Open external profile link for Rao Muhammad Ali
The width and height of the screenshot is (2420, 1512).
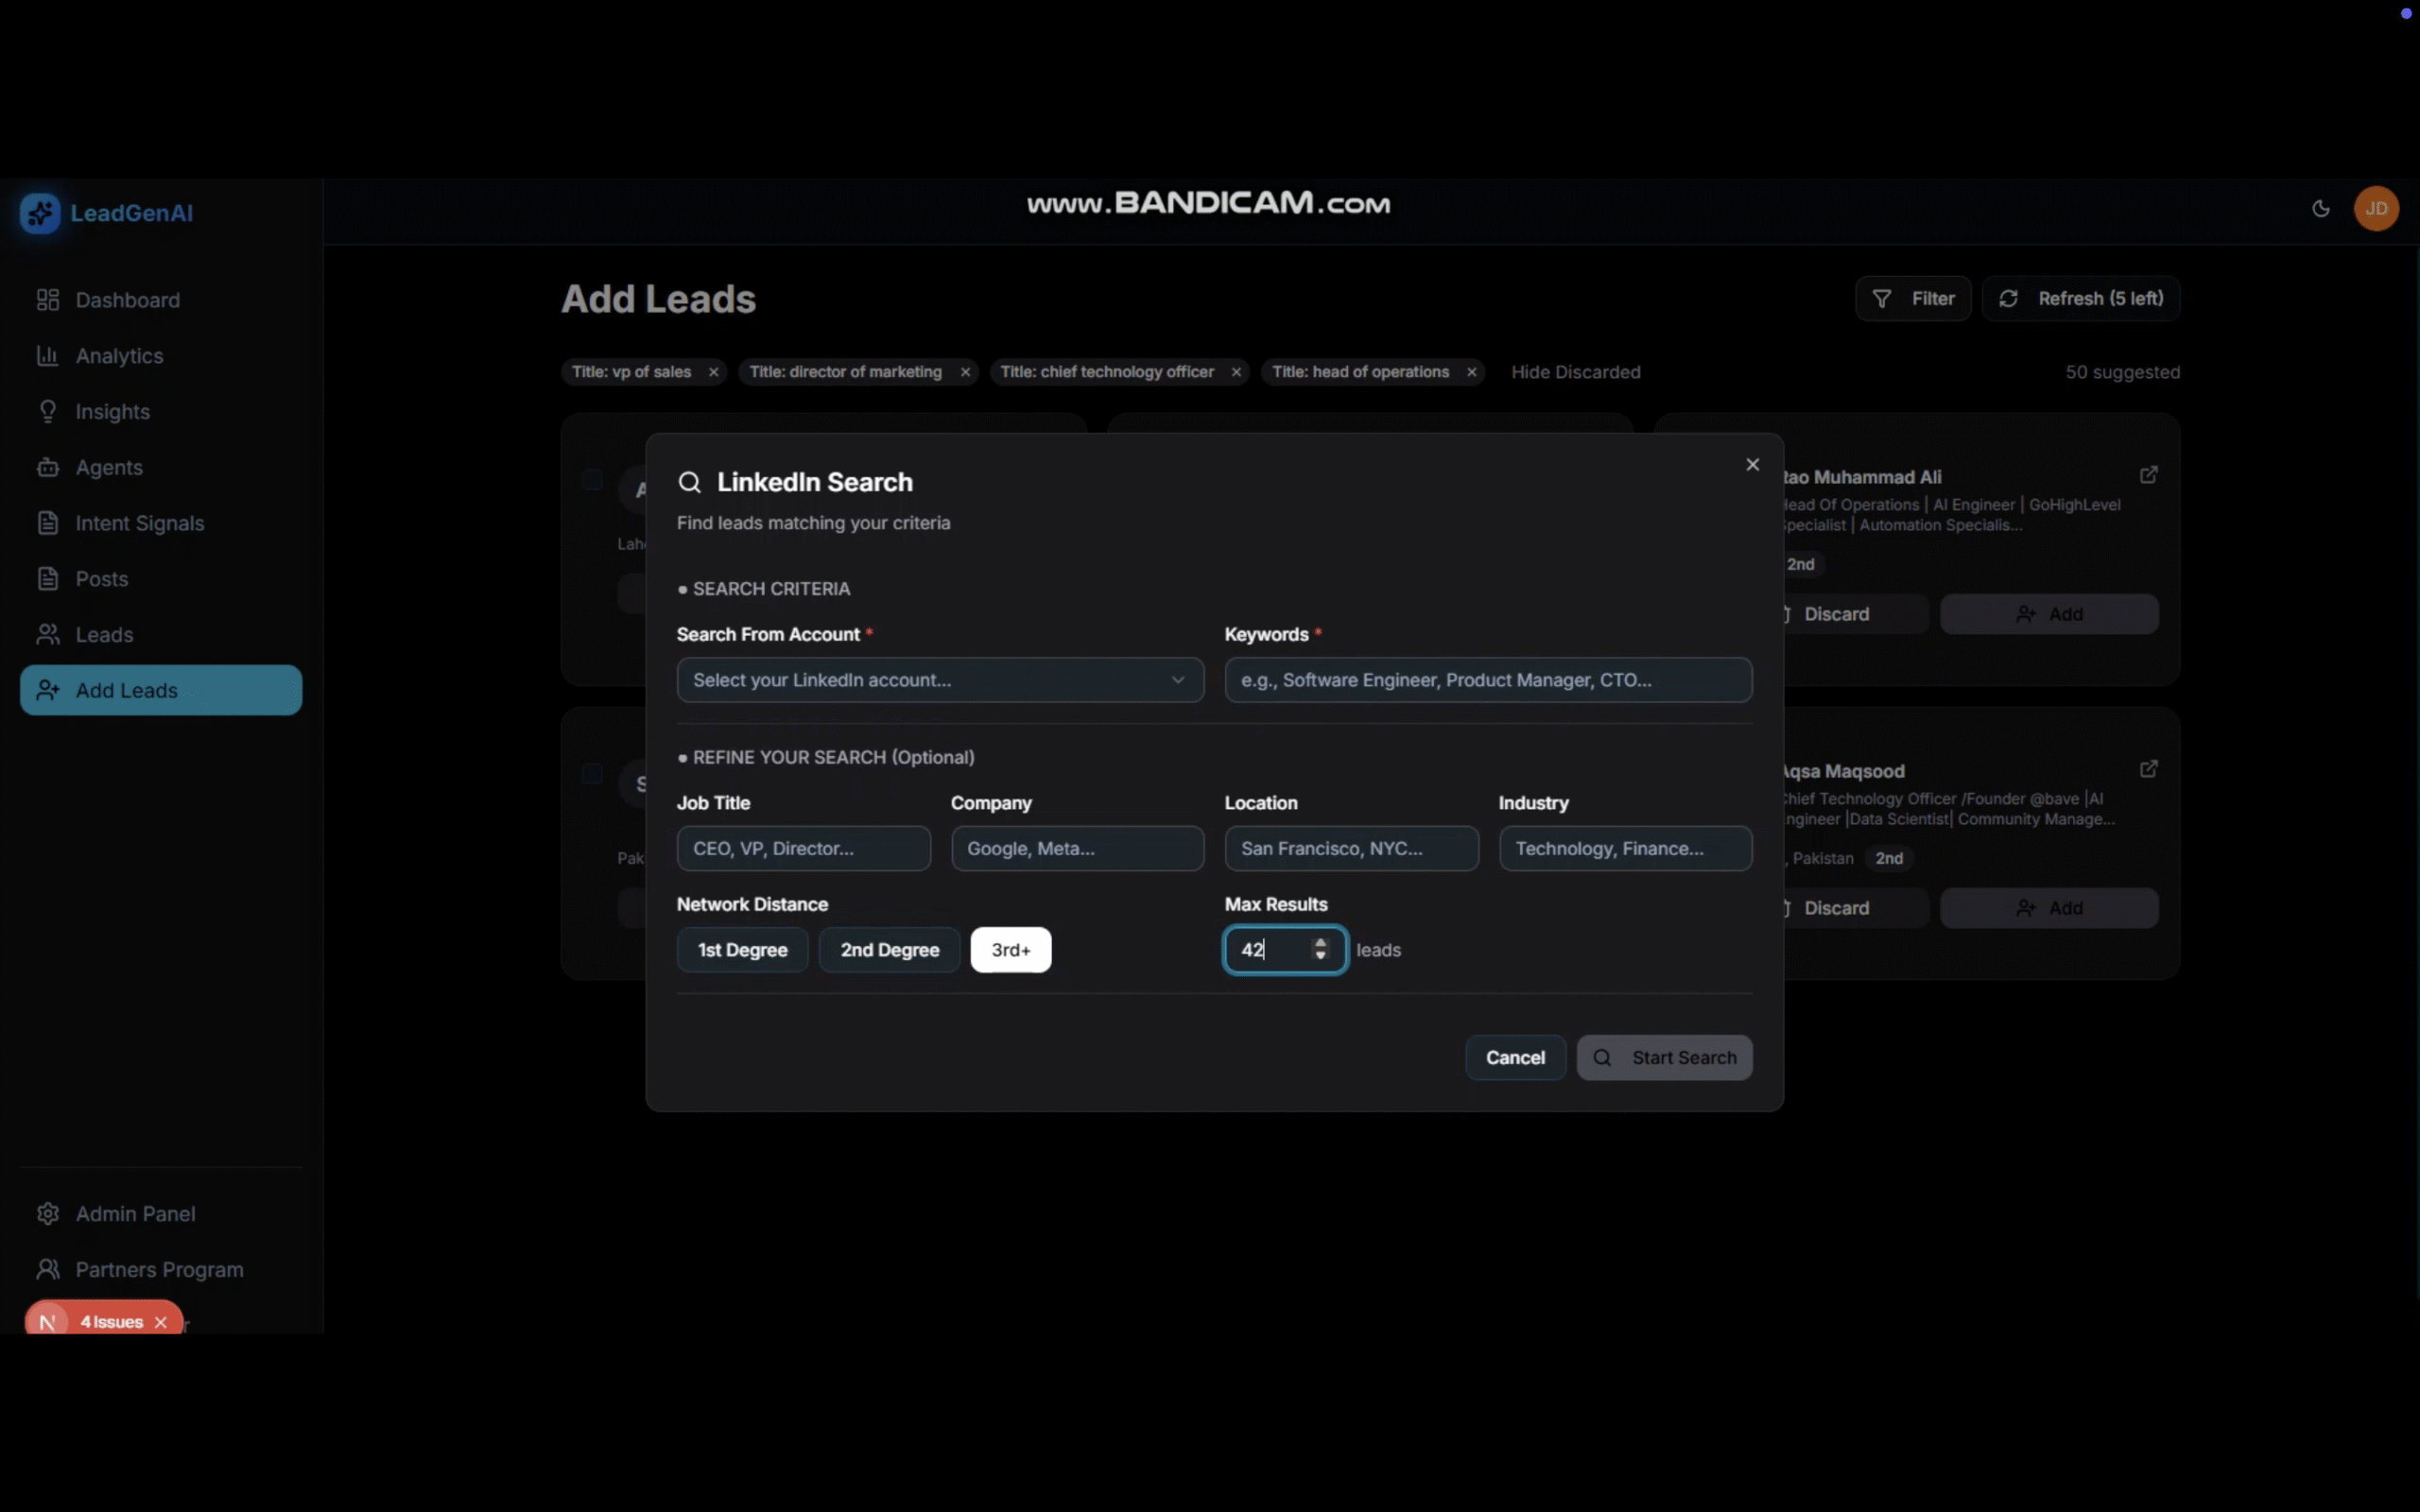pyautogui.click(x=2148, y=475)
